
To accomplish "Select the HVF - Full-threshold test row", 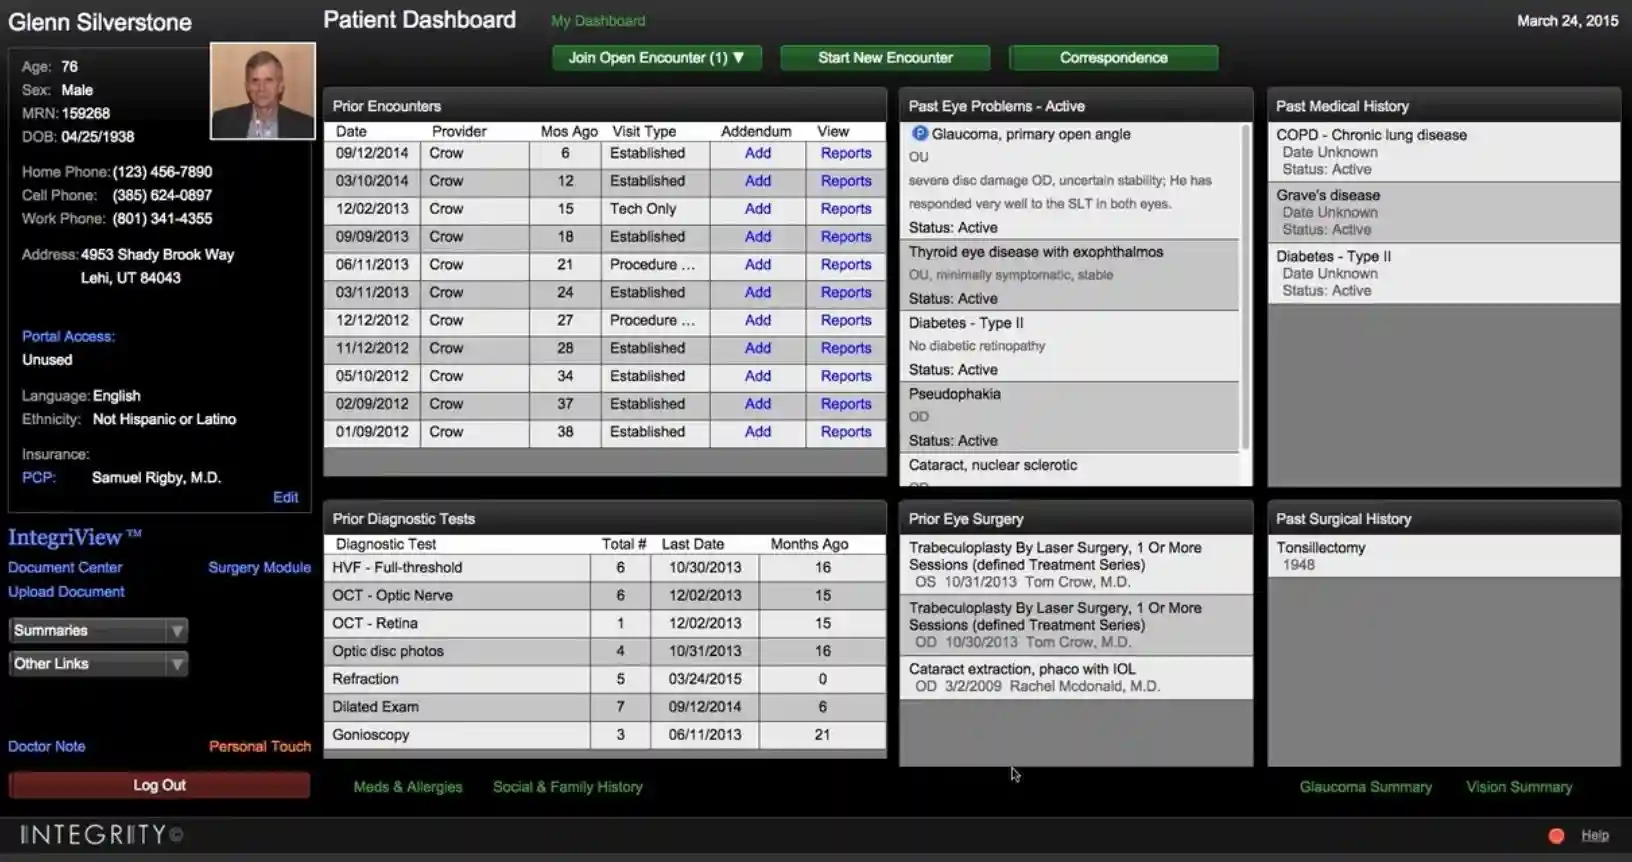I will (604, 567).
